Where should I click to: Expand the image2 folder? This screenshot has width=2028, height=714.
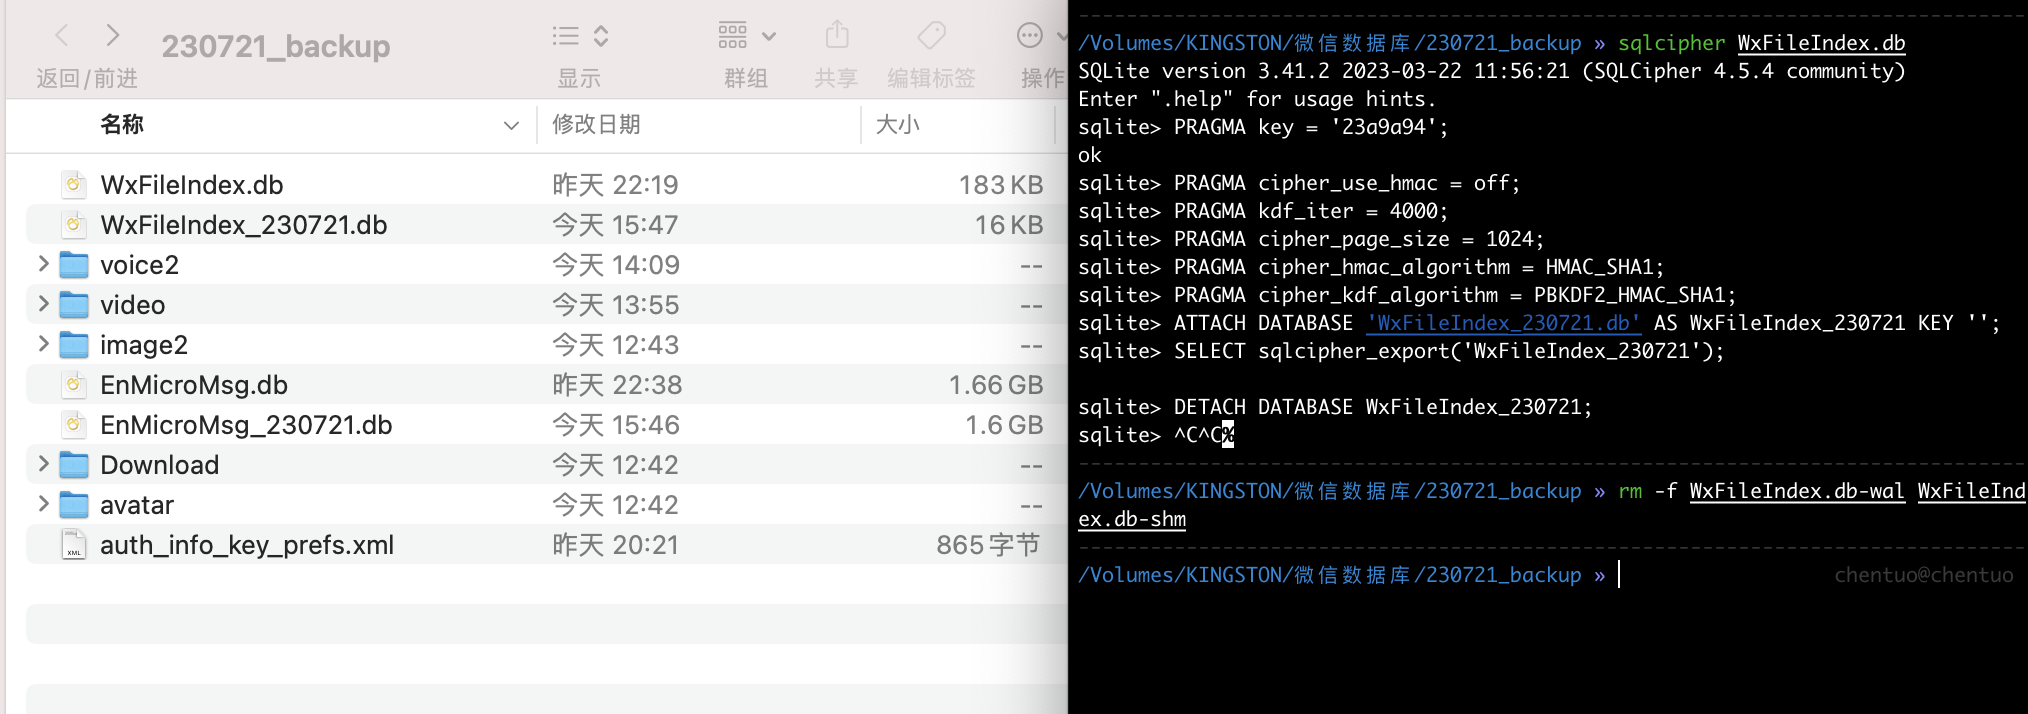43,344
